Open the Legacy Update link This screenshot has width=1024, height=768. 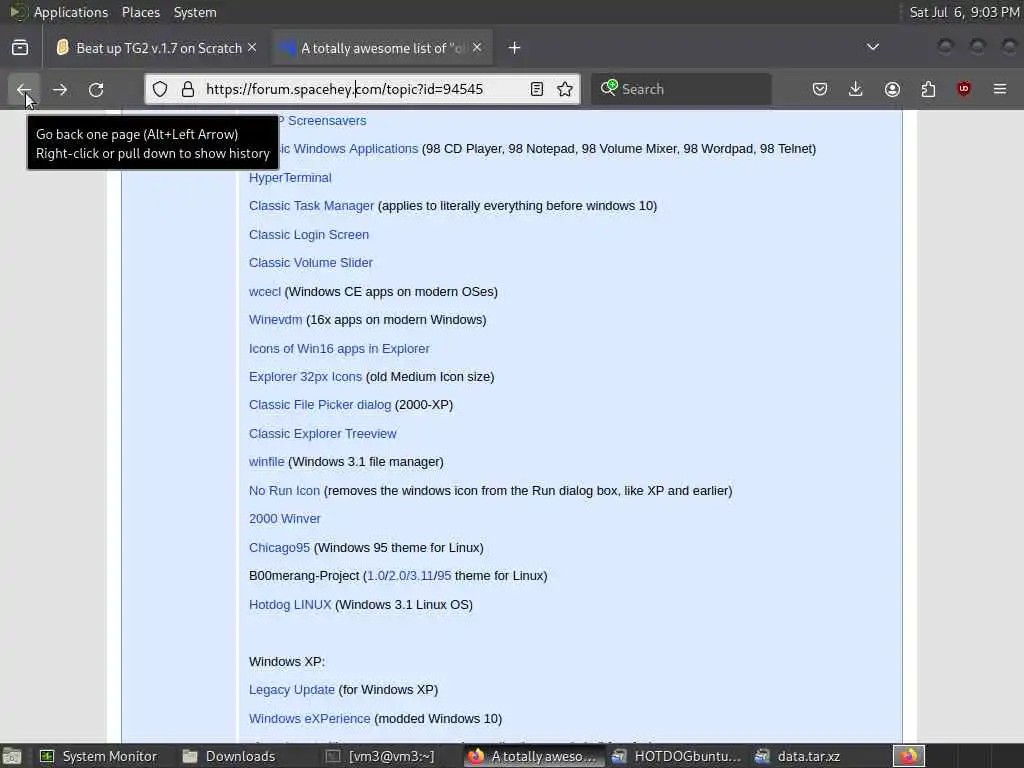pyautogui.click(x=291, y=690)
